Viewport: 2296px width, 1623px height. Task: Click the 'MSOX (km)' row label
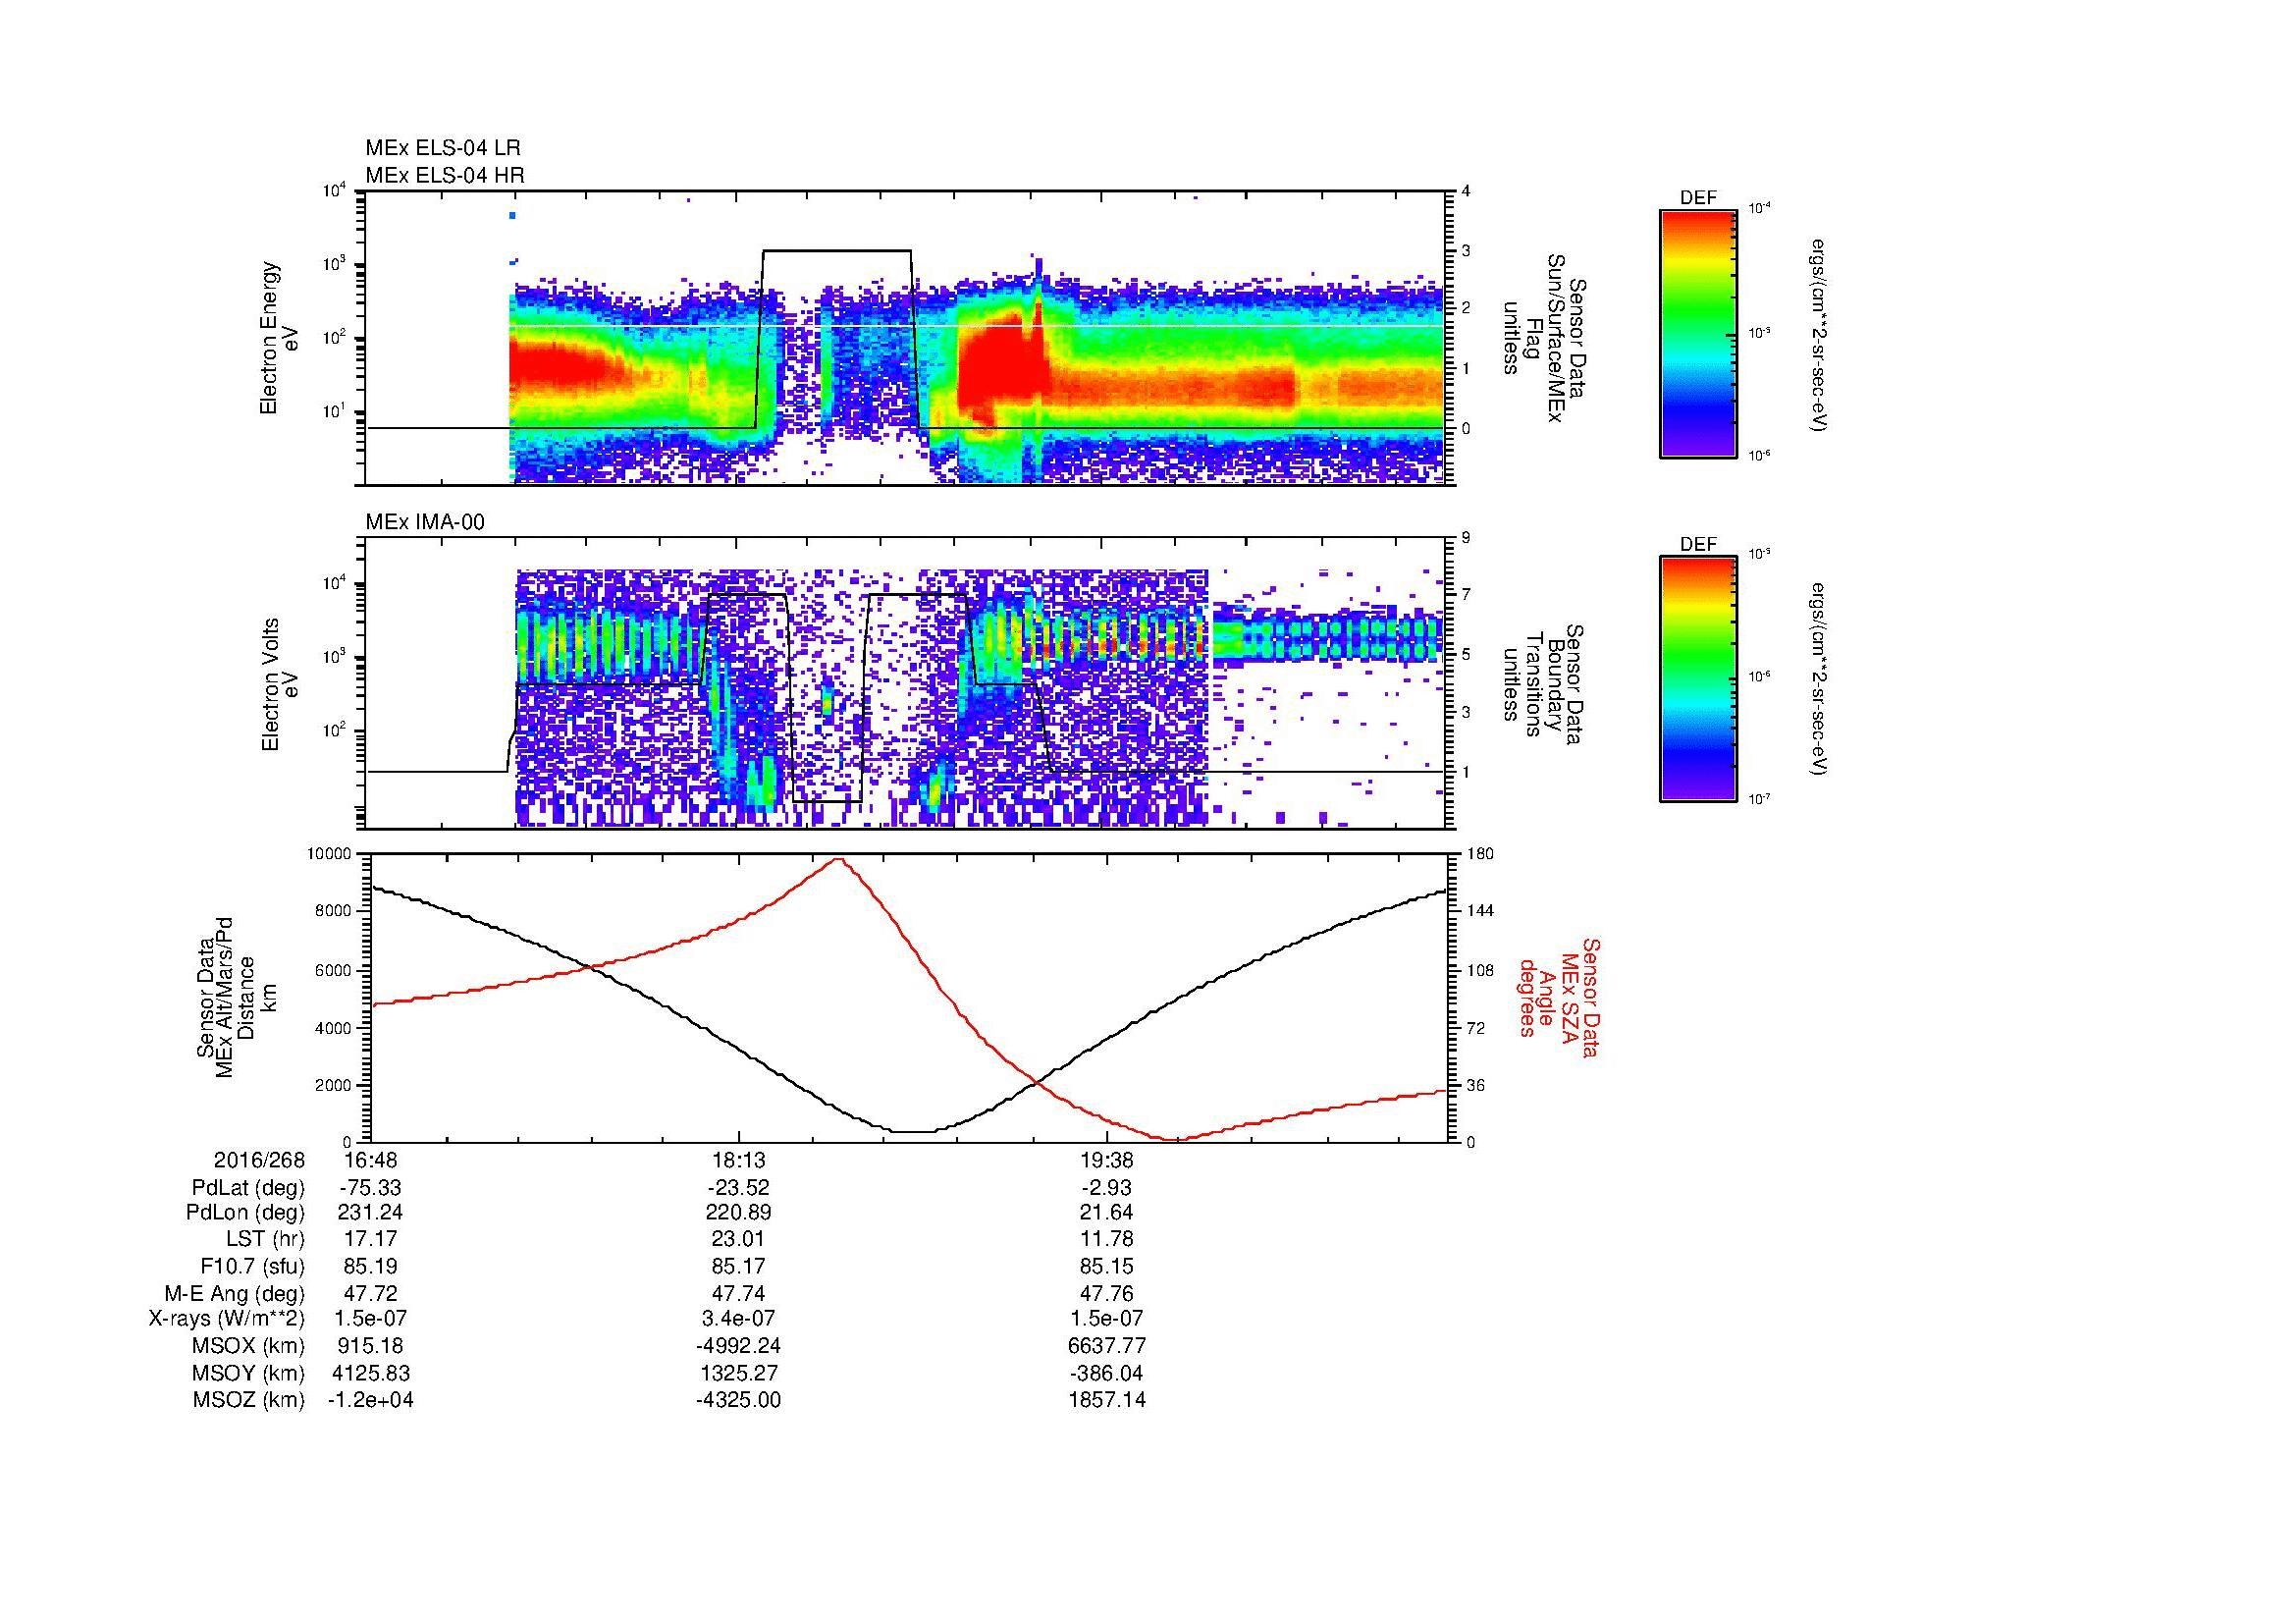pos(248,1346)
